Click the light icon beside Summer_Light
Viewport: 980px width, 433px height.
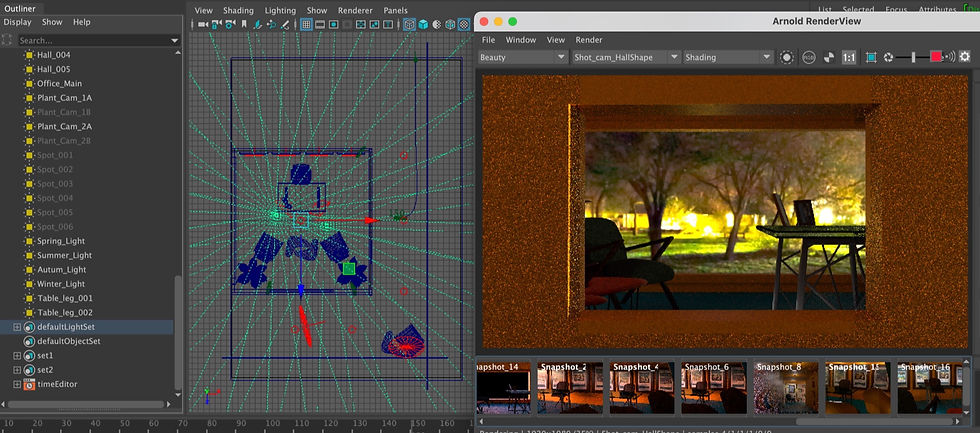(x=29, y=255)
